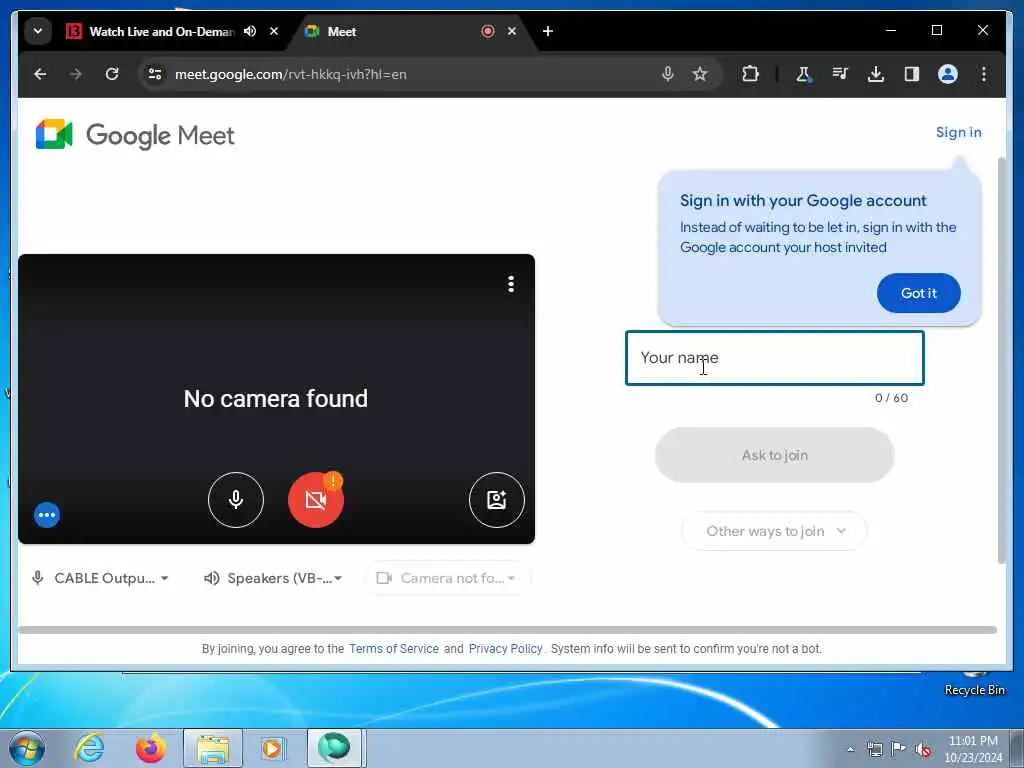Mute the microphone in the preview
The image size is (1024, 768).
tap(236, 500)
